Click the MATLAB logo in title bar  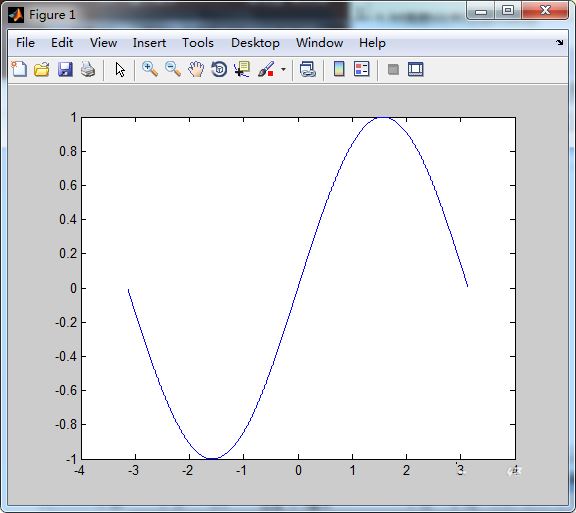[16, 15]
